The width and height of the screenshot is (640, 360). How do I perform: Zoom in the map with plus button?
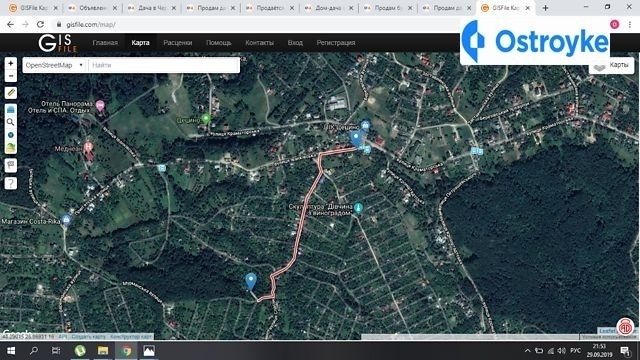pos(11,63)
